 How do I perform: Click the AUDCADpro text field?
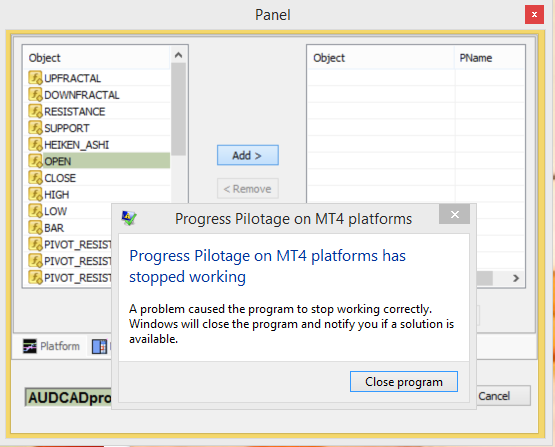coord(68,397)
